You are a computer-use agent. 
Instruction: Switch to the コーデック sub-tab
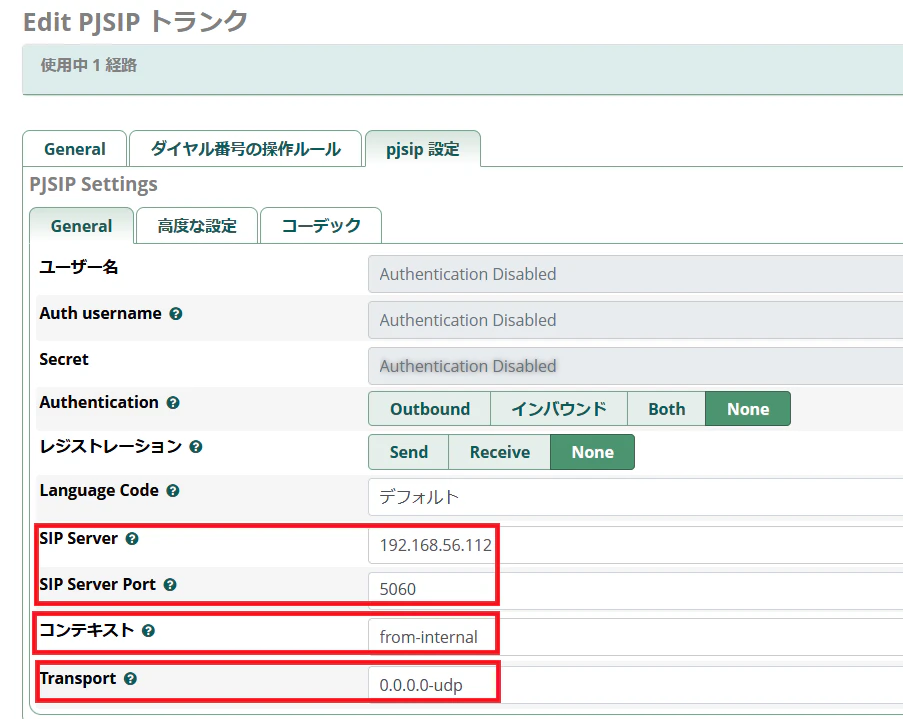[x=321, y=226]
